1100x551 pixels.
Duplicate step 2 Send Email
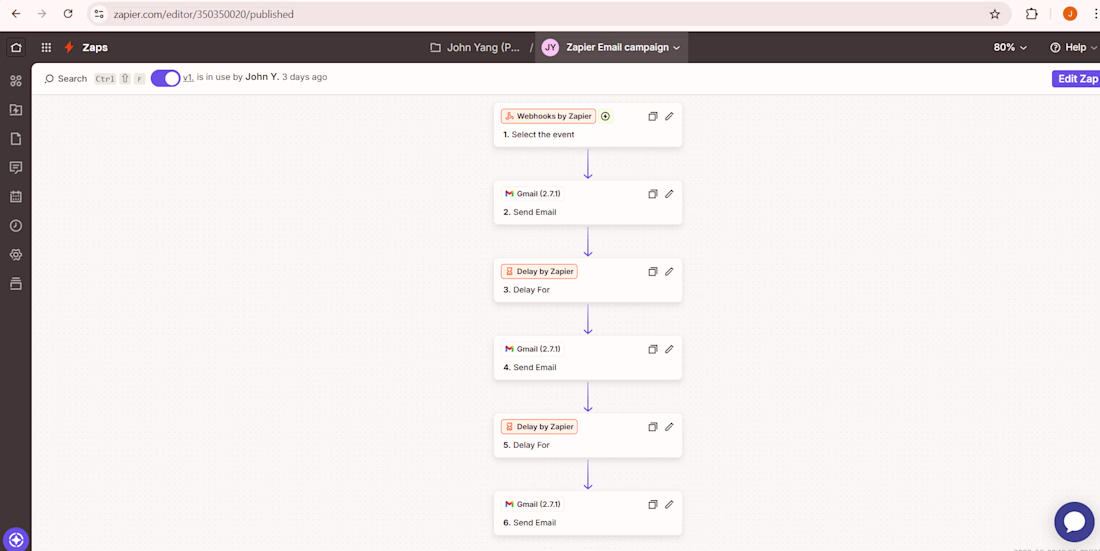[x=652, y=194]
